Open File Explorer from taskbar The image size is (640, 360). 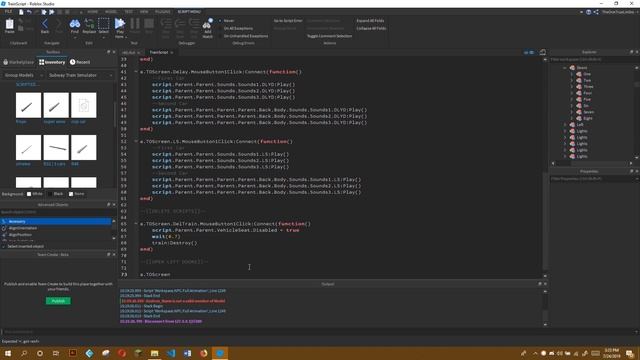pos(154,353)
